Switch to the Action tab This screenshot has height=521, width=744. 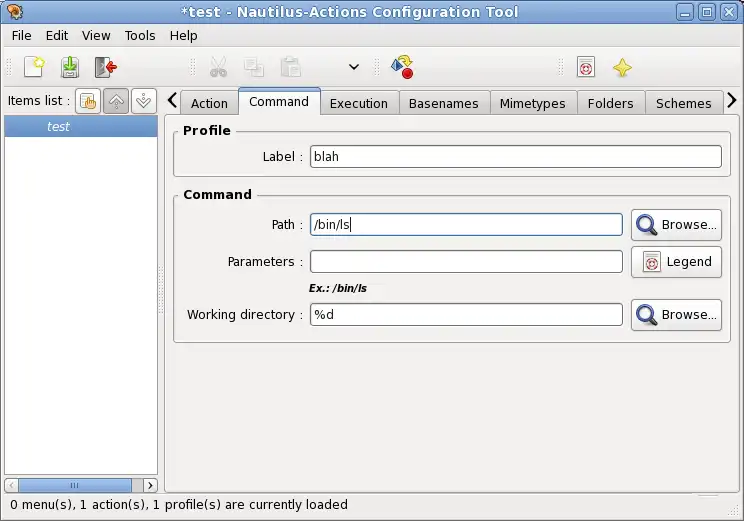point(209,103)
